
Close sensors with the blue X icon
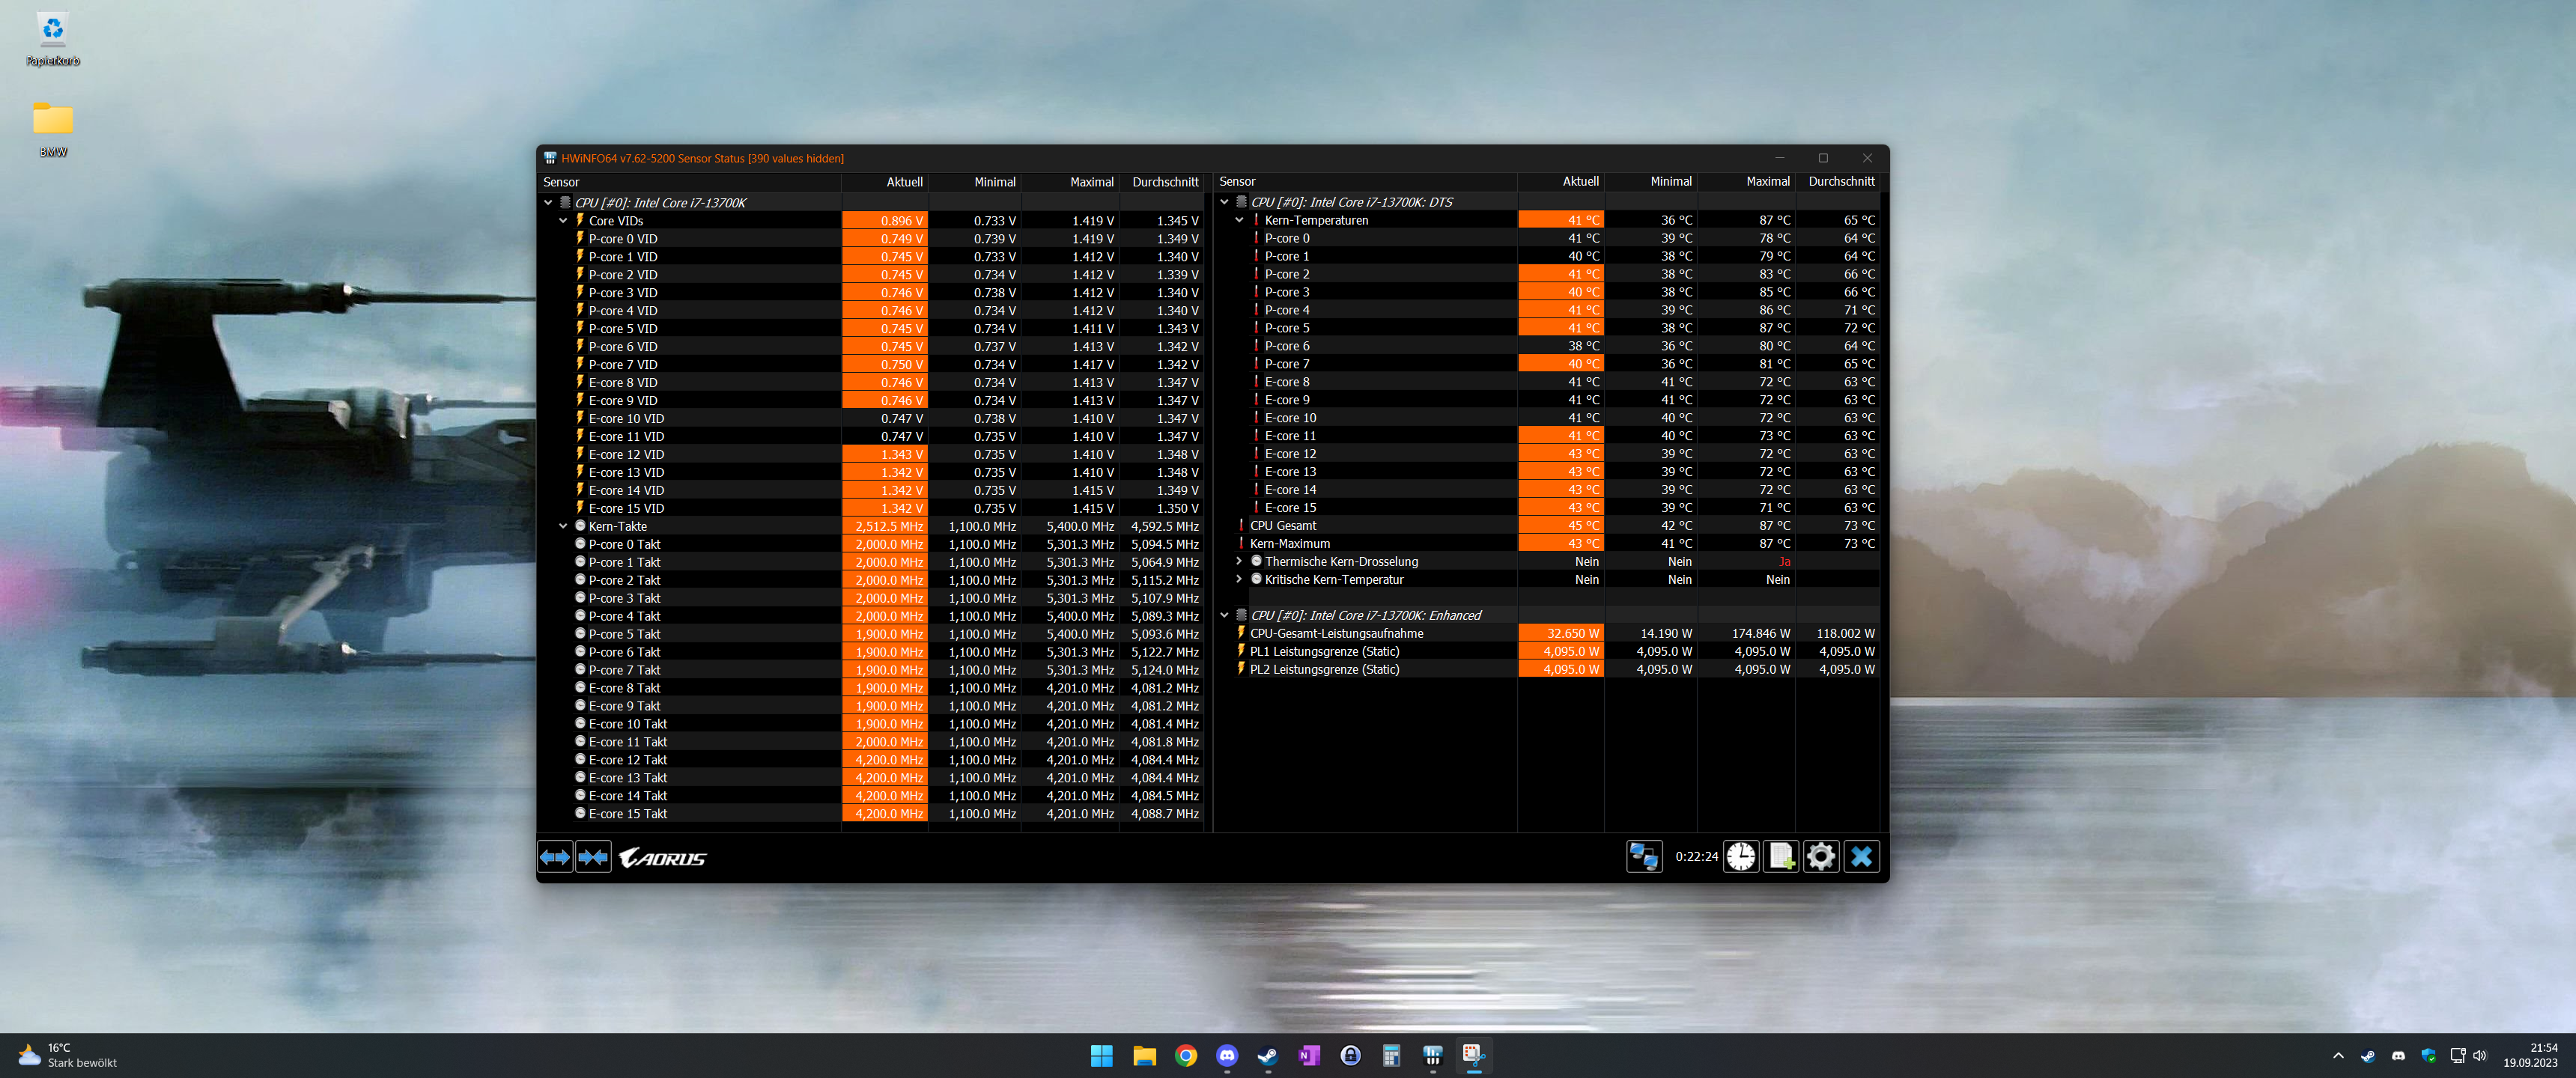pos(1861,857)
